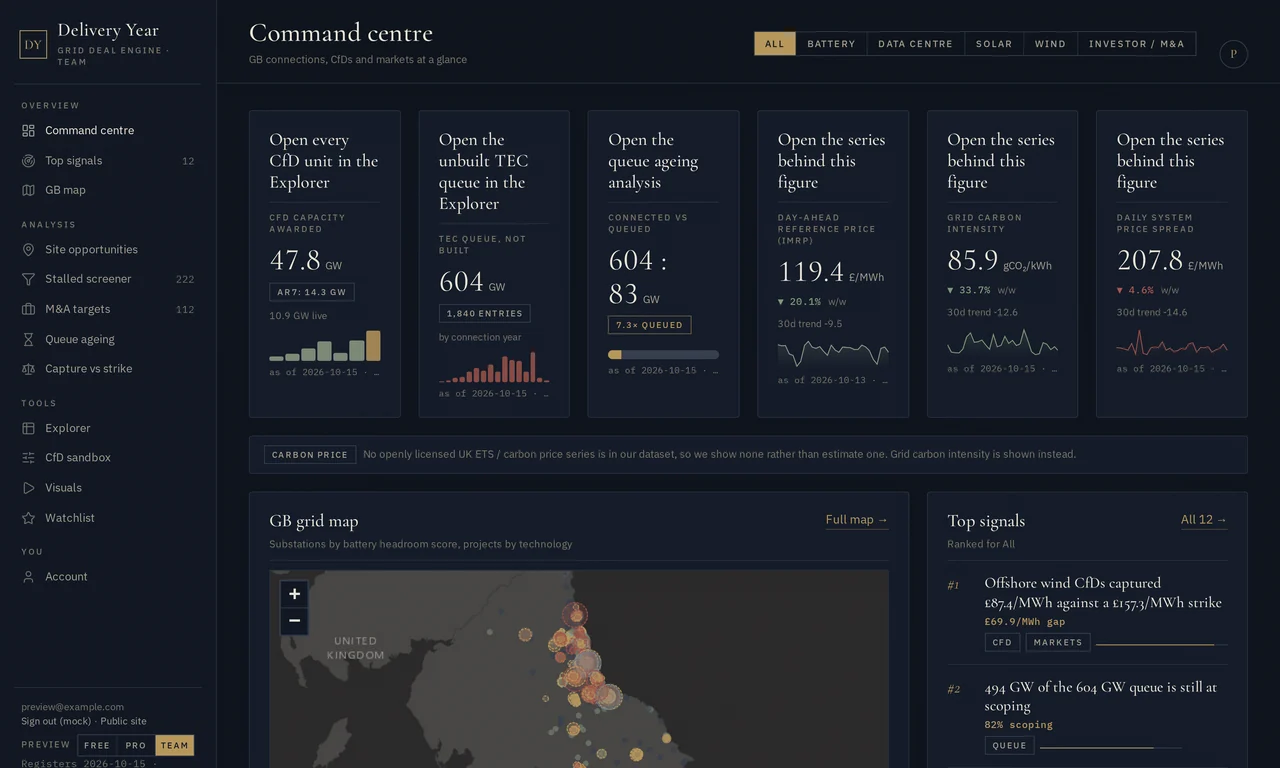Click the CFD tag on signal #1

click(x=1002, y=643)
